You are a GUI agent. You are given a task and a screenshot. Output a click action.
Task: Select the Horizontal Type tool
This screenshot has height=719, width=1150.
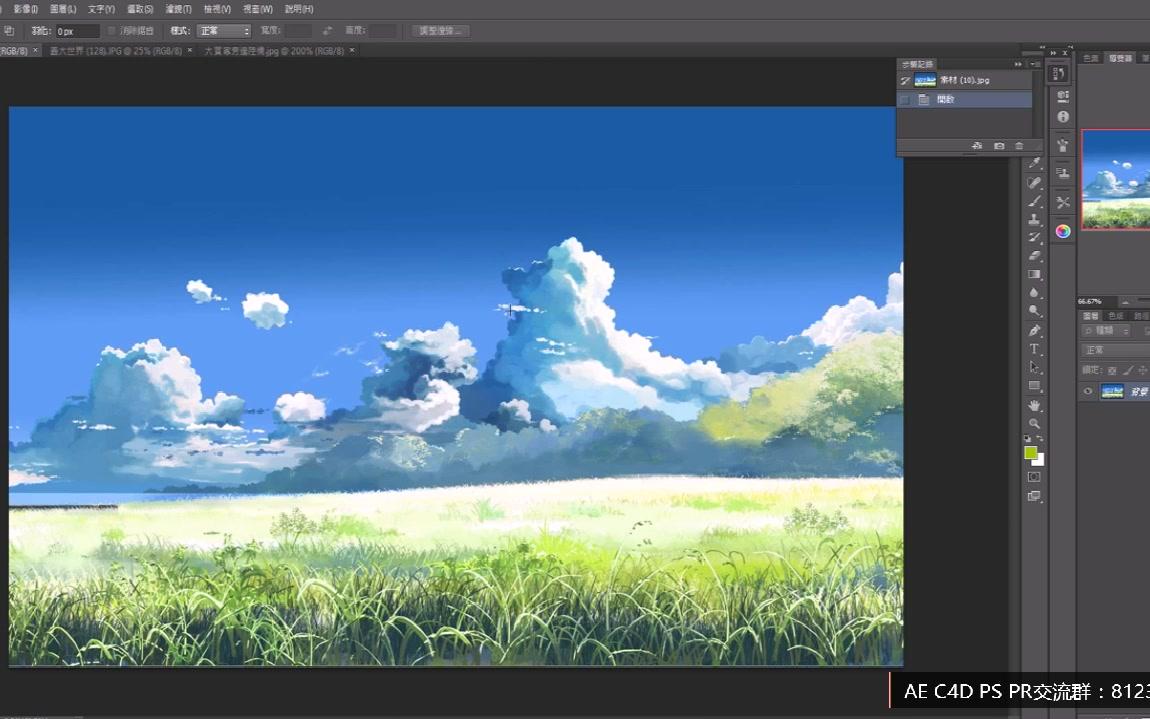click(x=1035, y=349)
